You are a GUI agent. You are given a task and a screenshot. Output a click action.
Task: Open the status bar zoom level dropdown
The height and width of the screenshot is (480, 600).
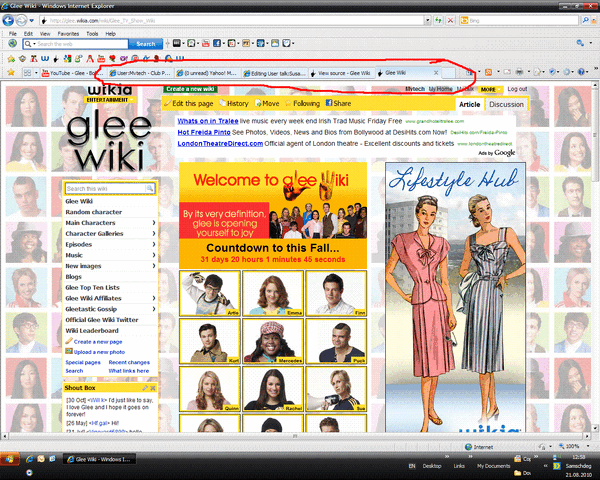coord(588,446)
